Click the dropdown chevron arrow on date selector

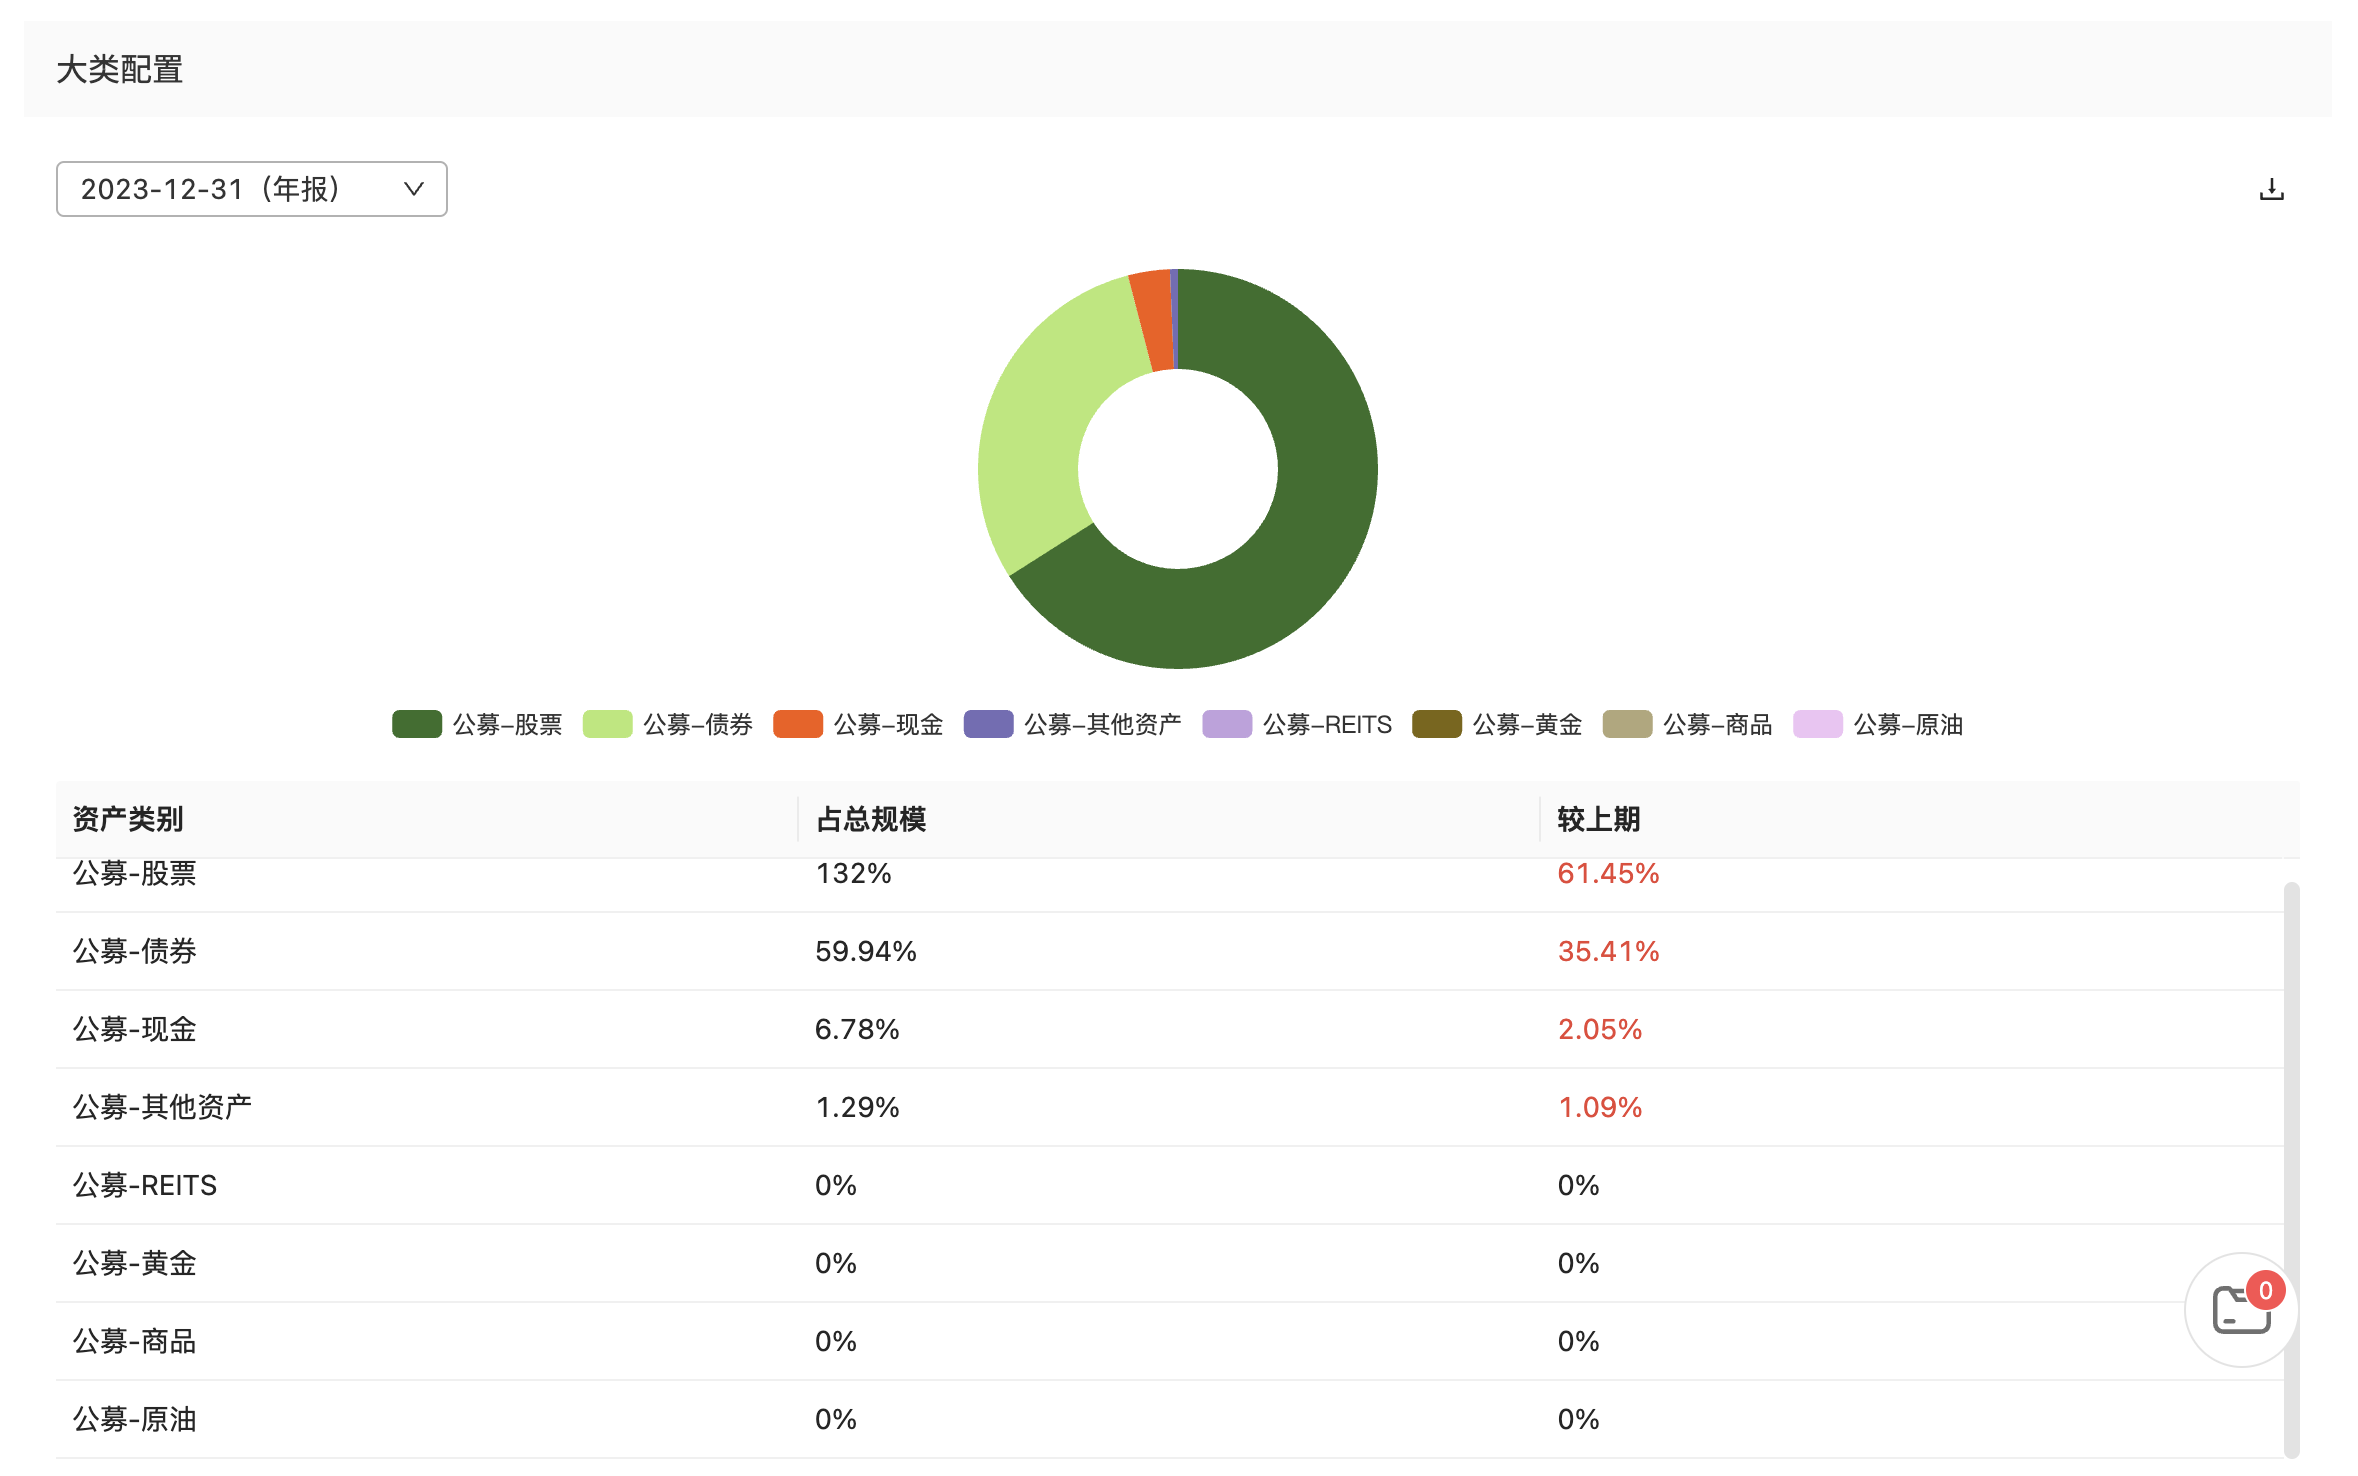[413, 189]
